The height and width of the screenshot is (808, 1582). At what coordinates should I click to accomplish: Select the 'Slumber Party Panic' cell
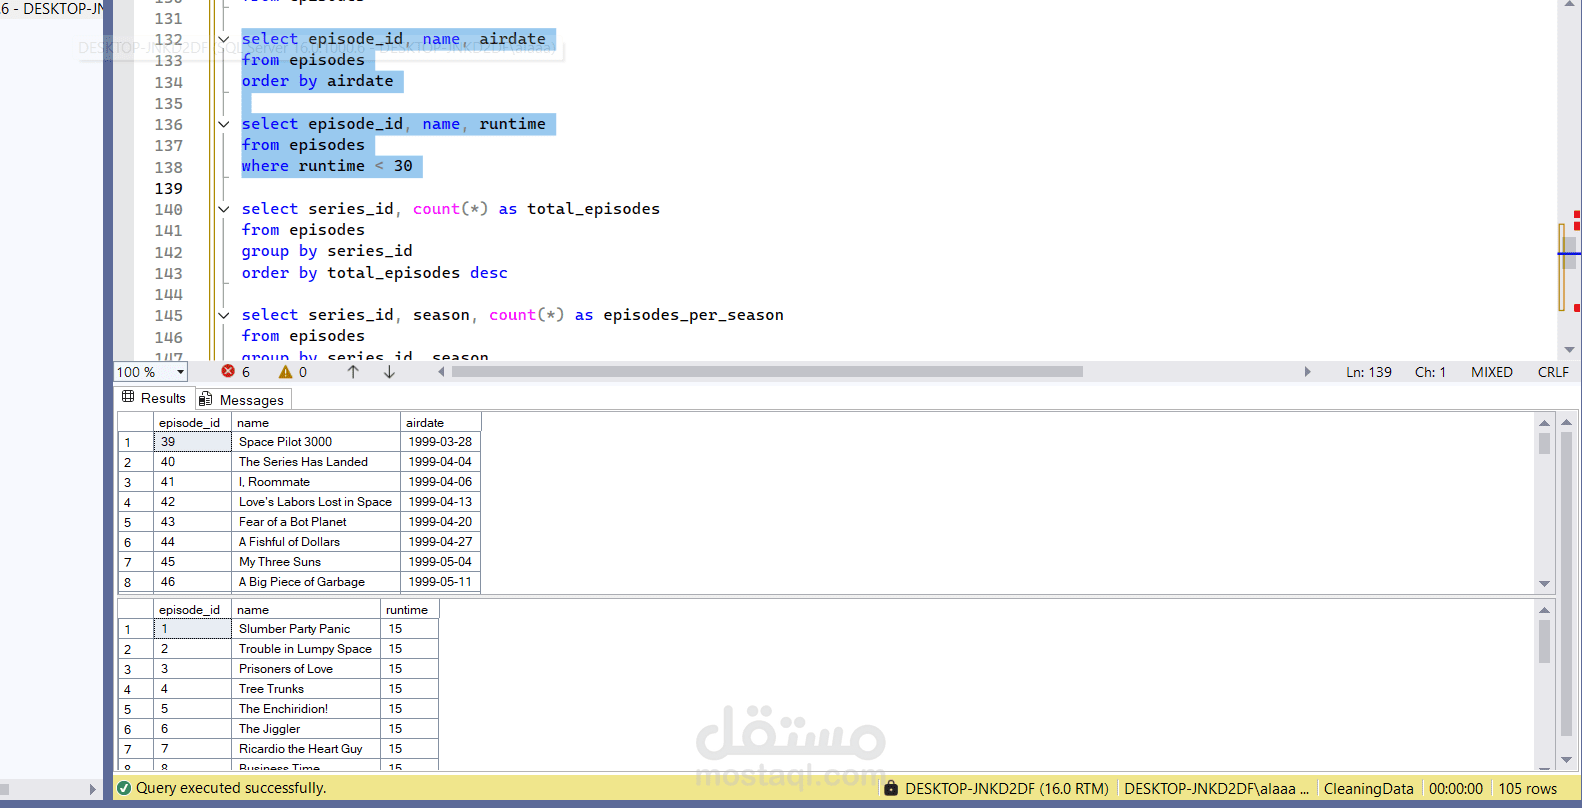(306, 629)
